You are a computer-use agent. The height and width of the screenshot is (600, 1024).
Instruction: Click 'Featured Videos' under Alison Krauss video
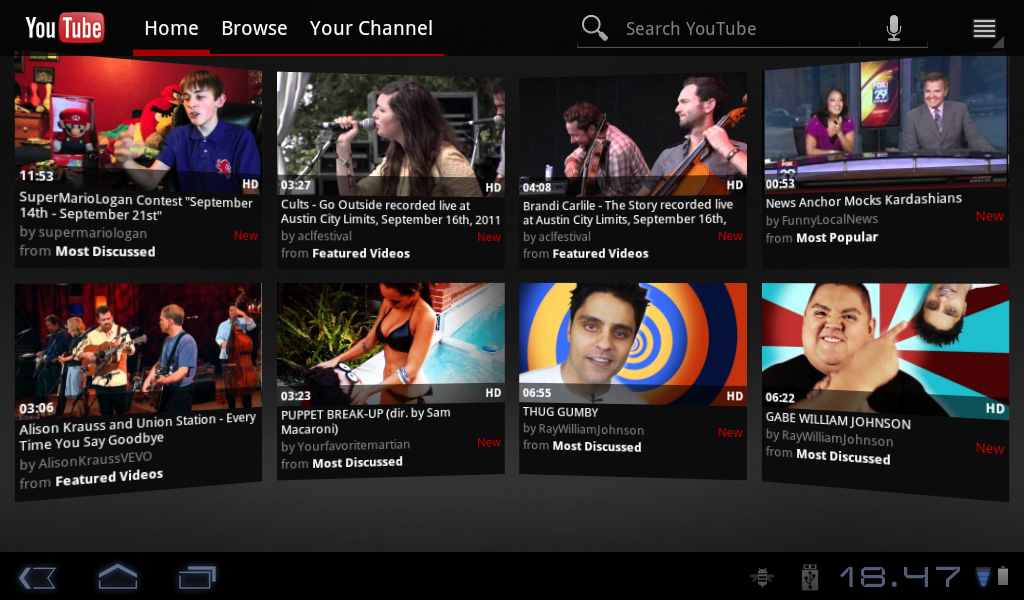coord(109,478)
